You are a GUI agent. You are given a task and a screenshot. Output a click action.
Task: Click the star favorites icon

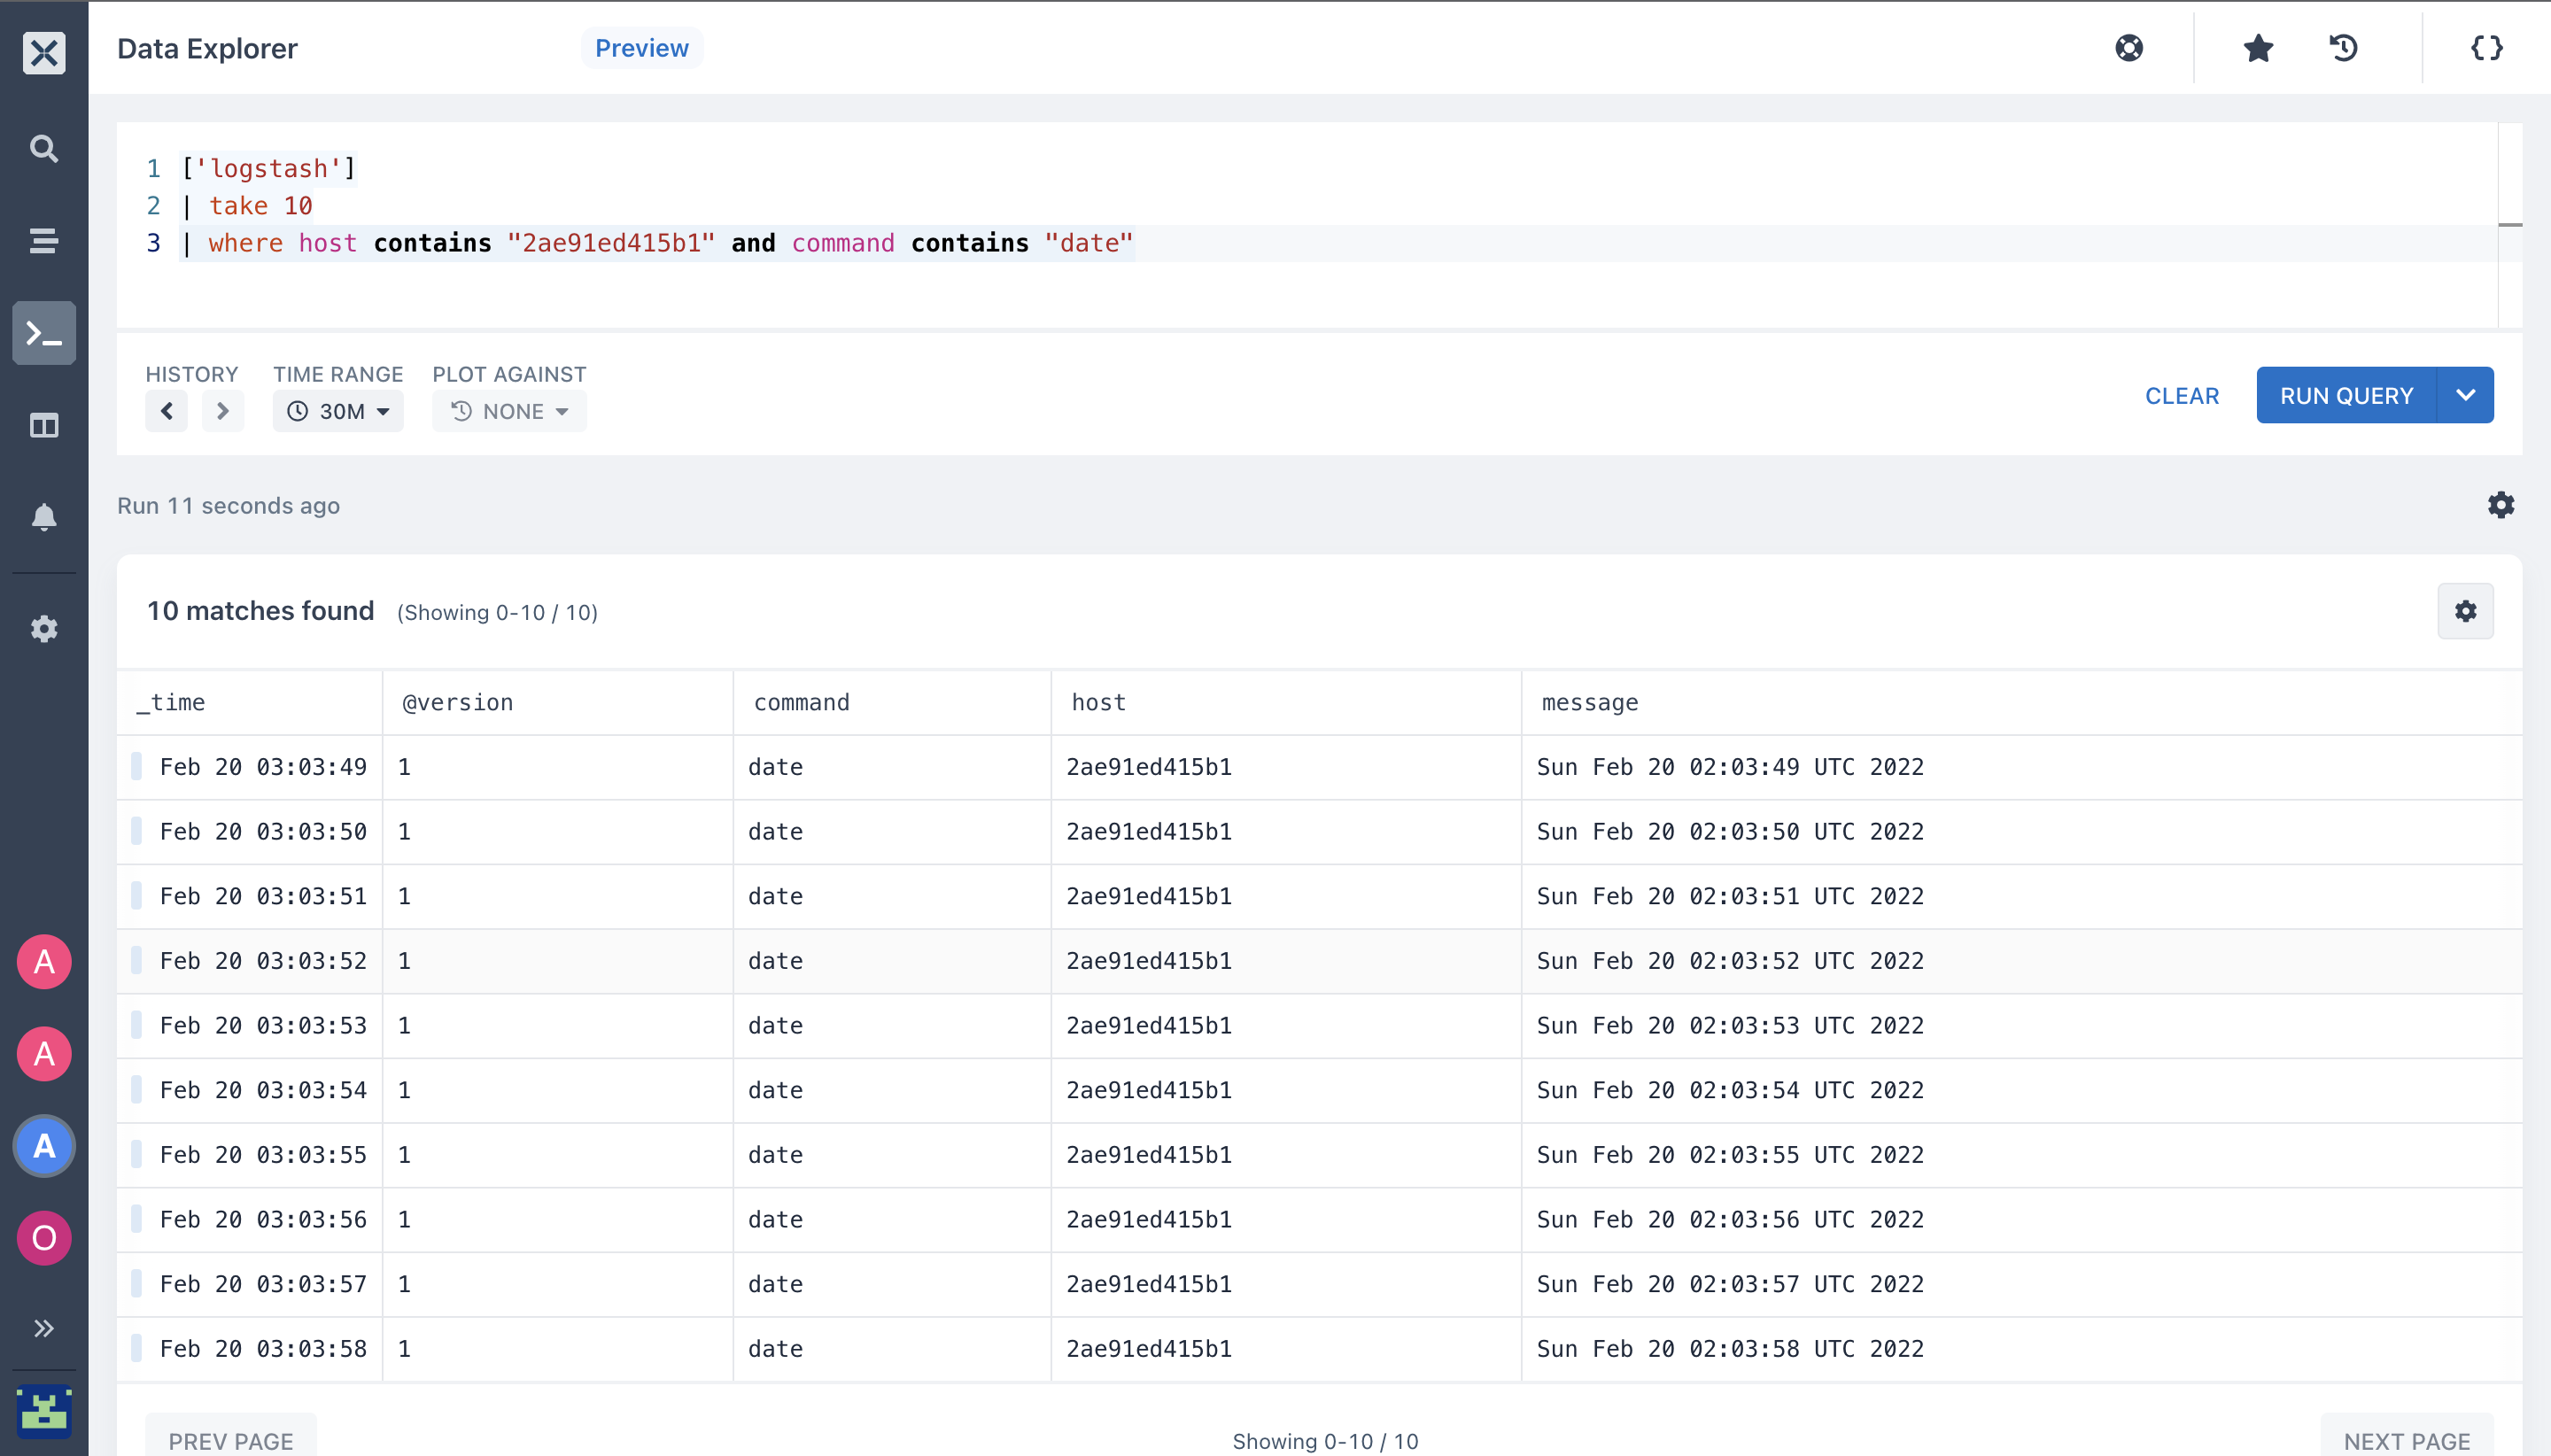(x=2258, y=48)
